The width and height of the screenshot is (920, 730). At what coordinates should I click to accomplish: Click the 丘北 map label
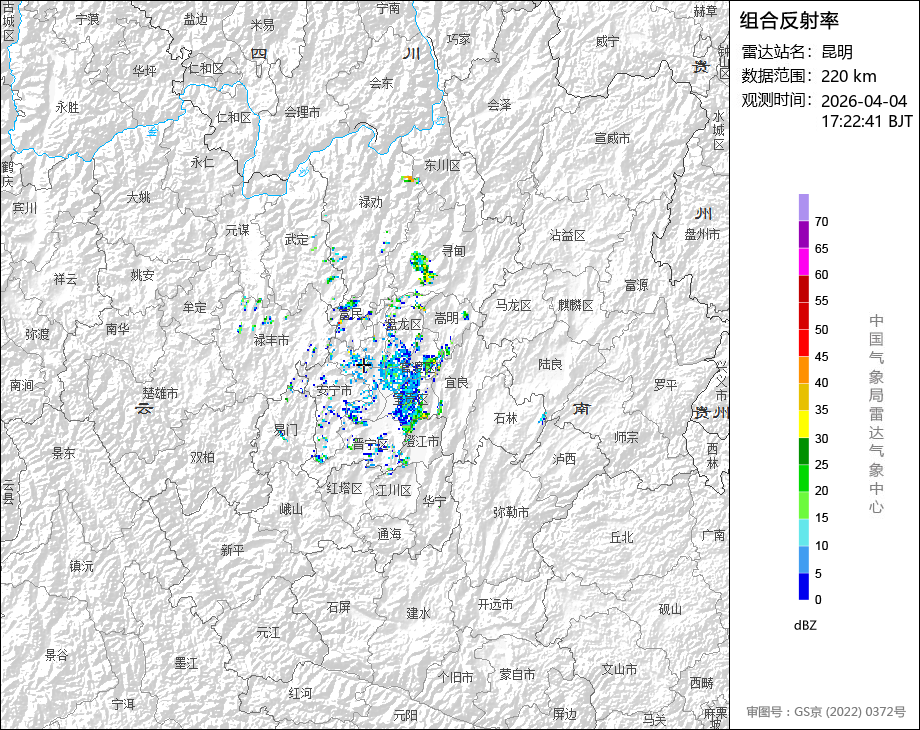[621, 537]
